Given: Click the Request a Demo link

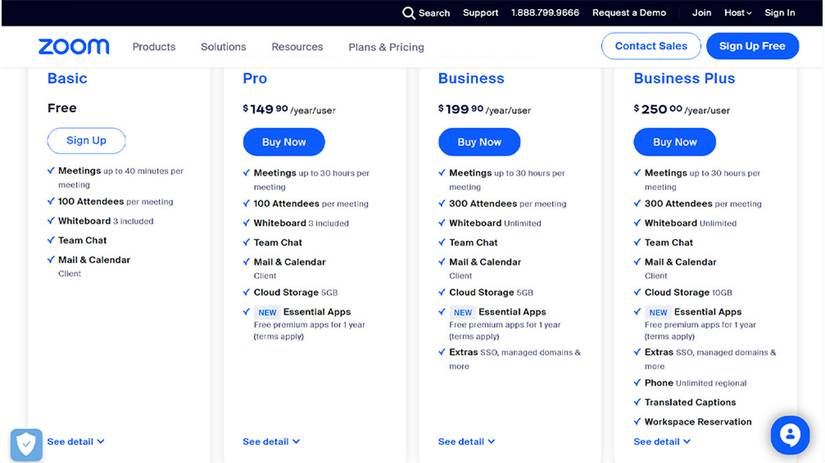Looking at the screenshot, I should click(x=629, y=13).
